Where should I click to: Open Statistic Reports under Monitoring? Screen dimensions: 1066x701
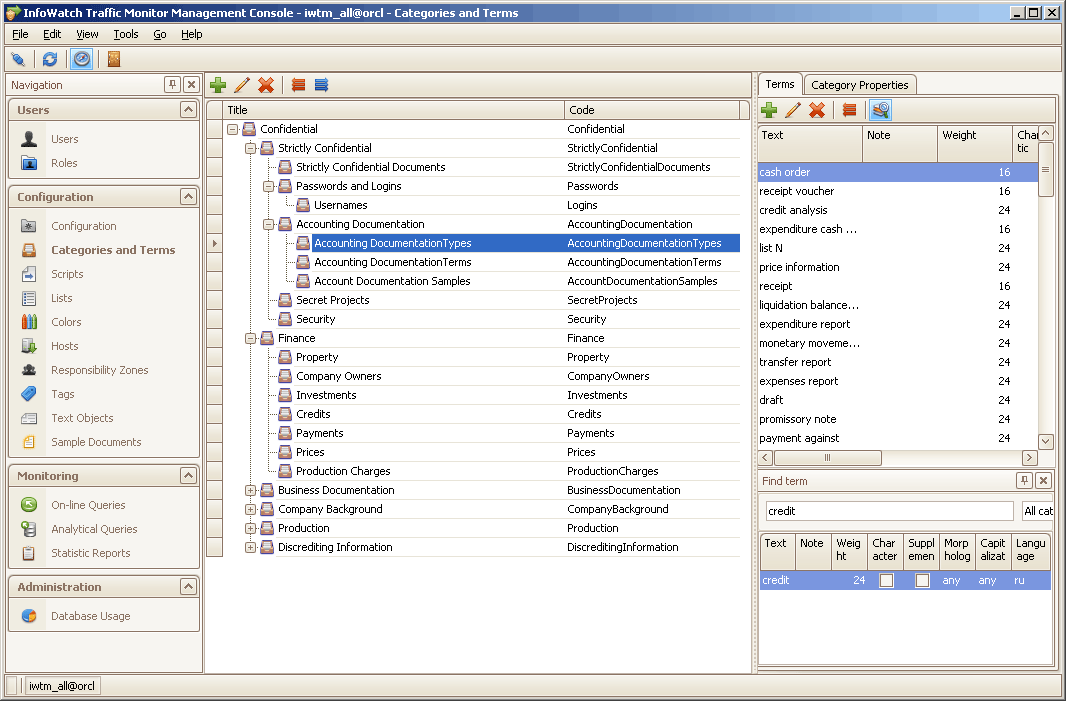point(90,553)
